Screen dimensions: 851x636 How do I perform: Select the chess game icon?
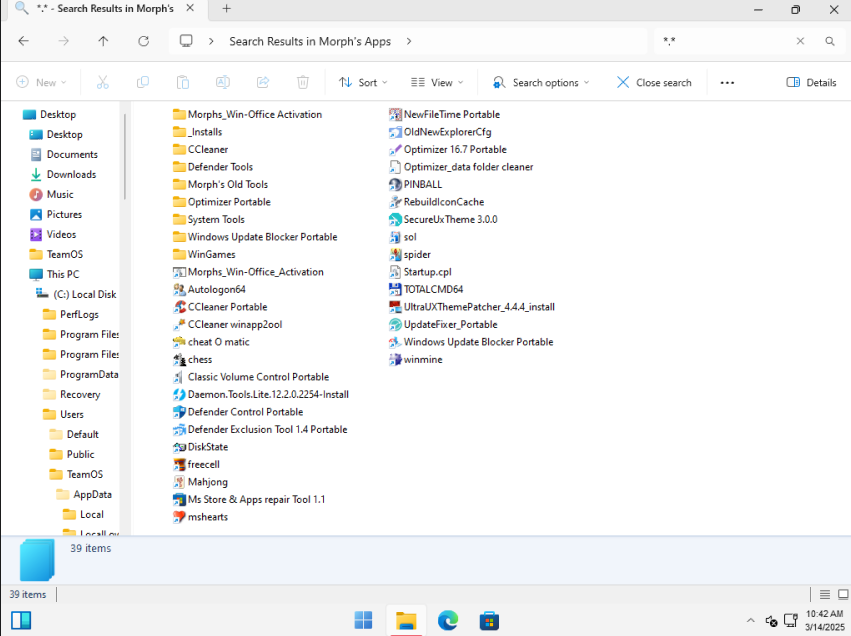tap(179, 360)
